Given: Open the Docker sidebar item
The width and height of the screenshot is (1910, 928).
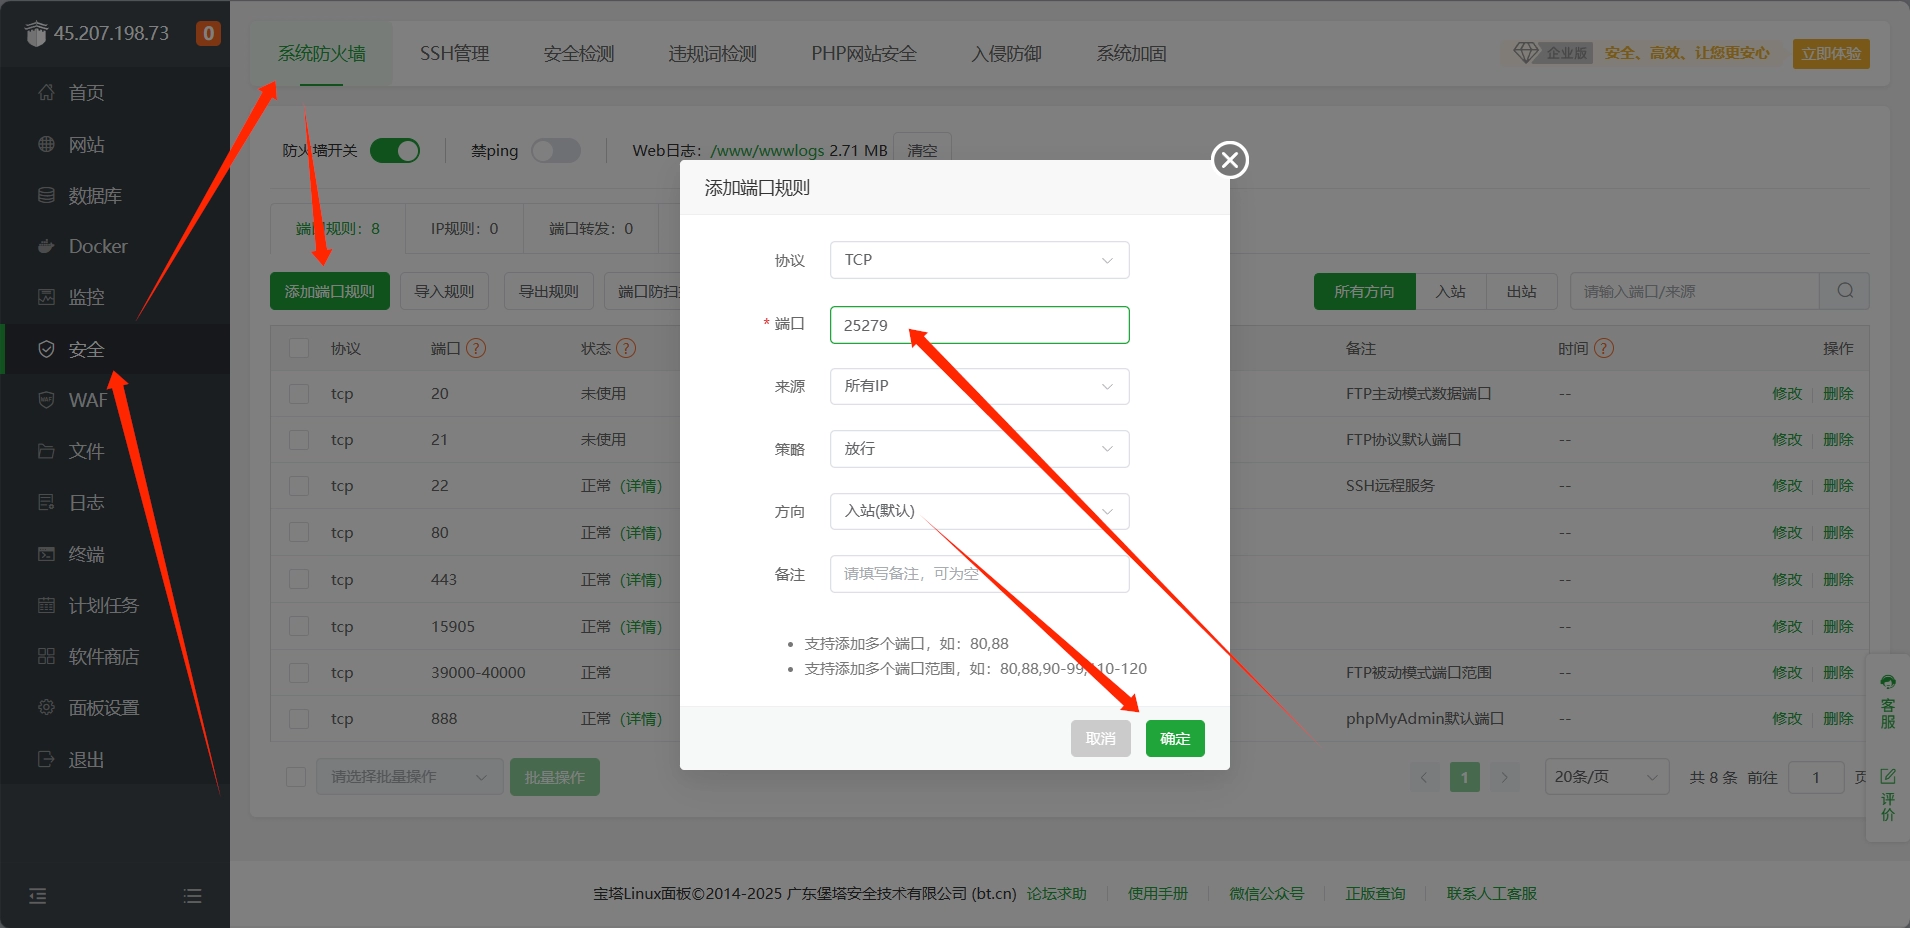Looking at the screenshot, I should [85, 246].
